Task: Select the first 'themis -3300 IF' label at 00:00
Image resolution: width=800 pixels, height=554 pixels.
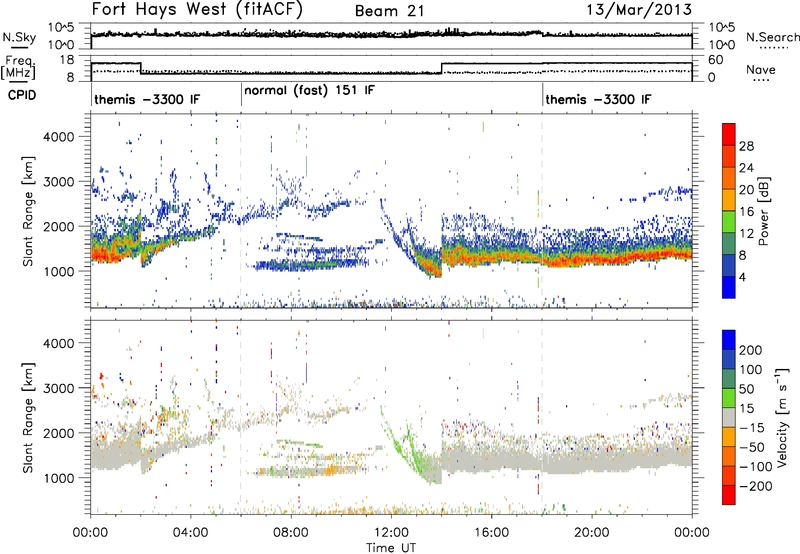Action: point(147,99)
